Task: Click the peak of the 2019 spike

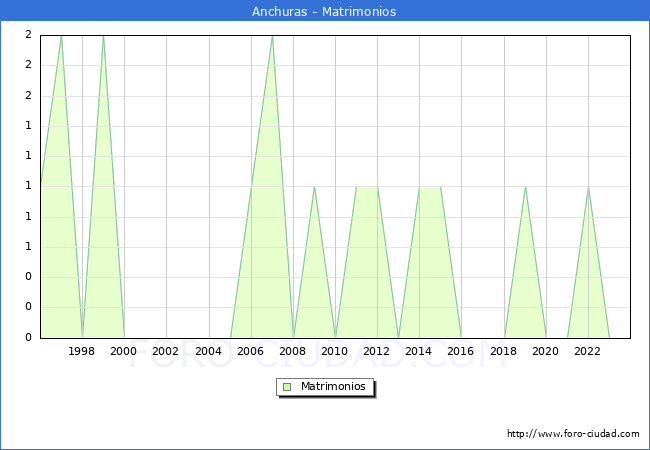Action: click(x=525, y=187)
